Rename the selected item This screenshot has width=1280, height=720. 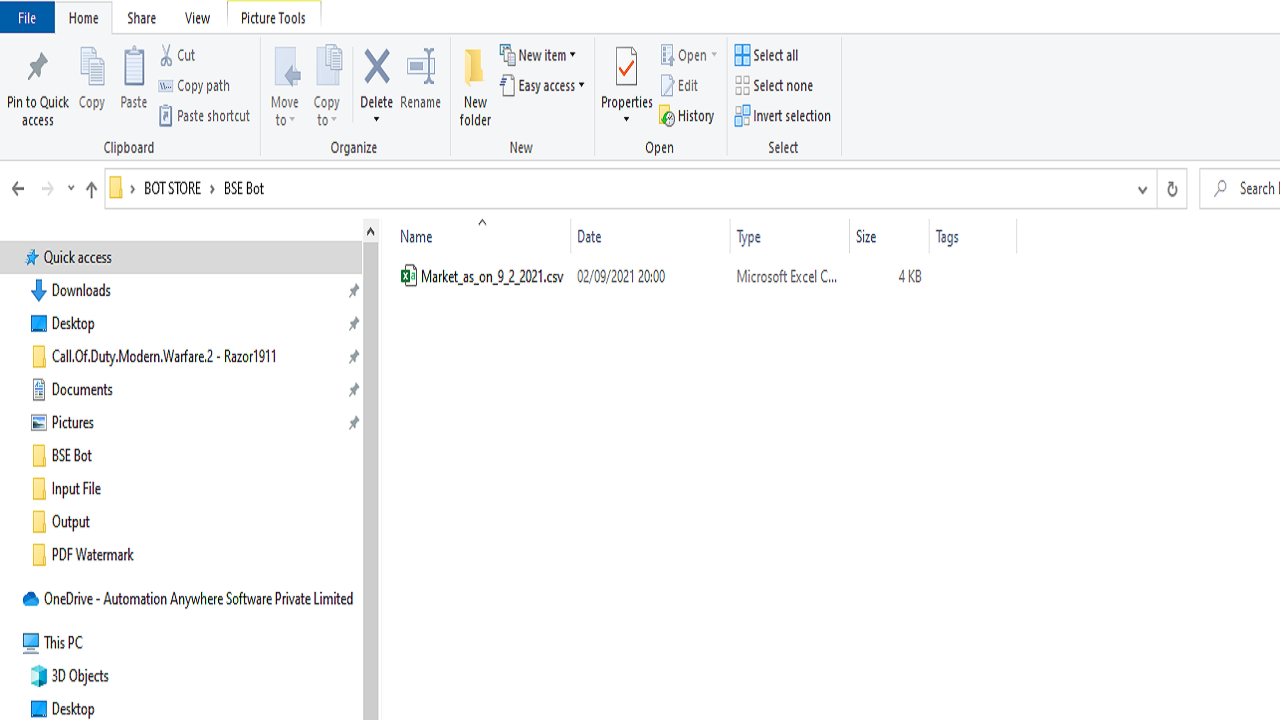(421, 79)
